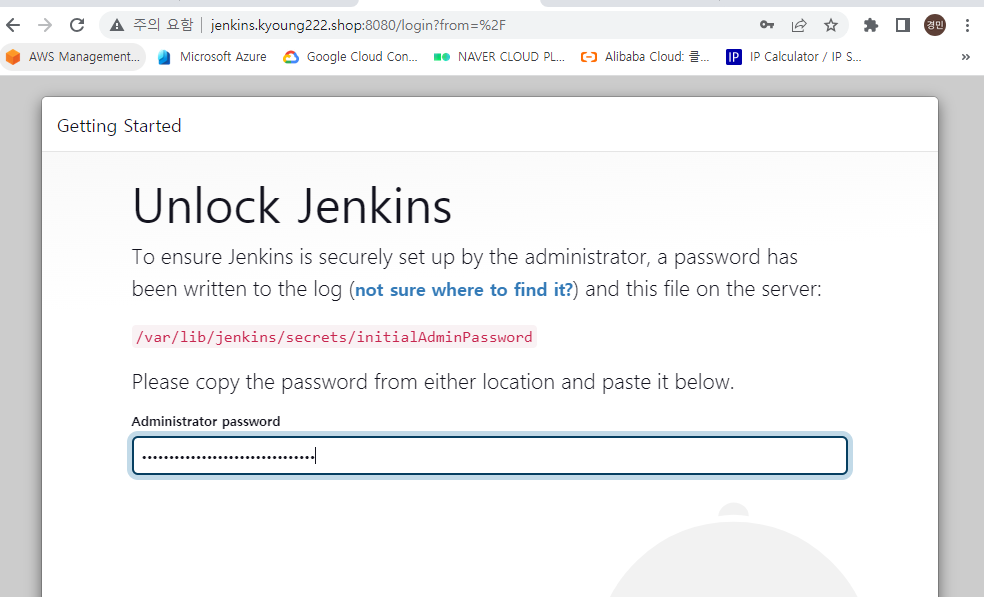Click the browser forward arrow

(45, 25)
